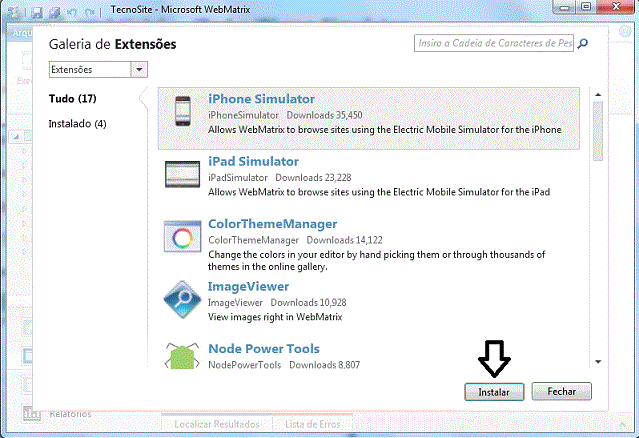The image size is (639, 438).
Task: Open the Extensões category dropdown
Action: point(139,70)
